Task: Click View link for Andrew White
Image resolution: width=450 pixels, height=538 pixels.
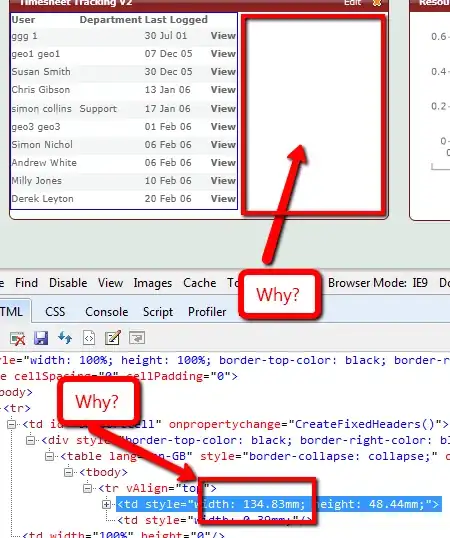Action: (223, 163)
